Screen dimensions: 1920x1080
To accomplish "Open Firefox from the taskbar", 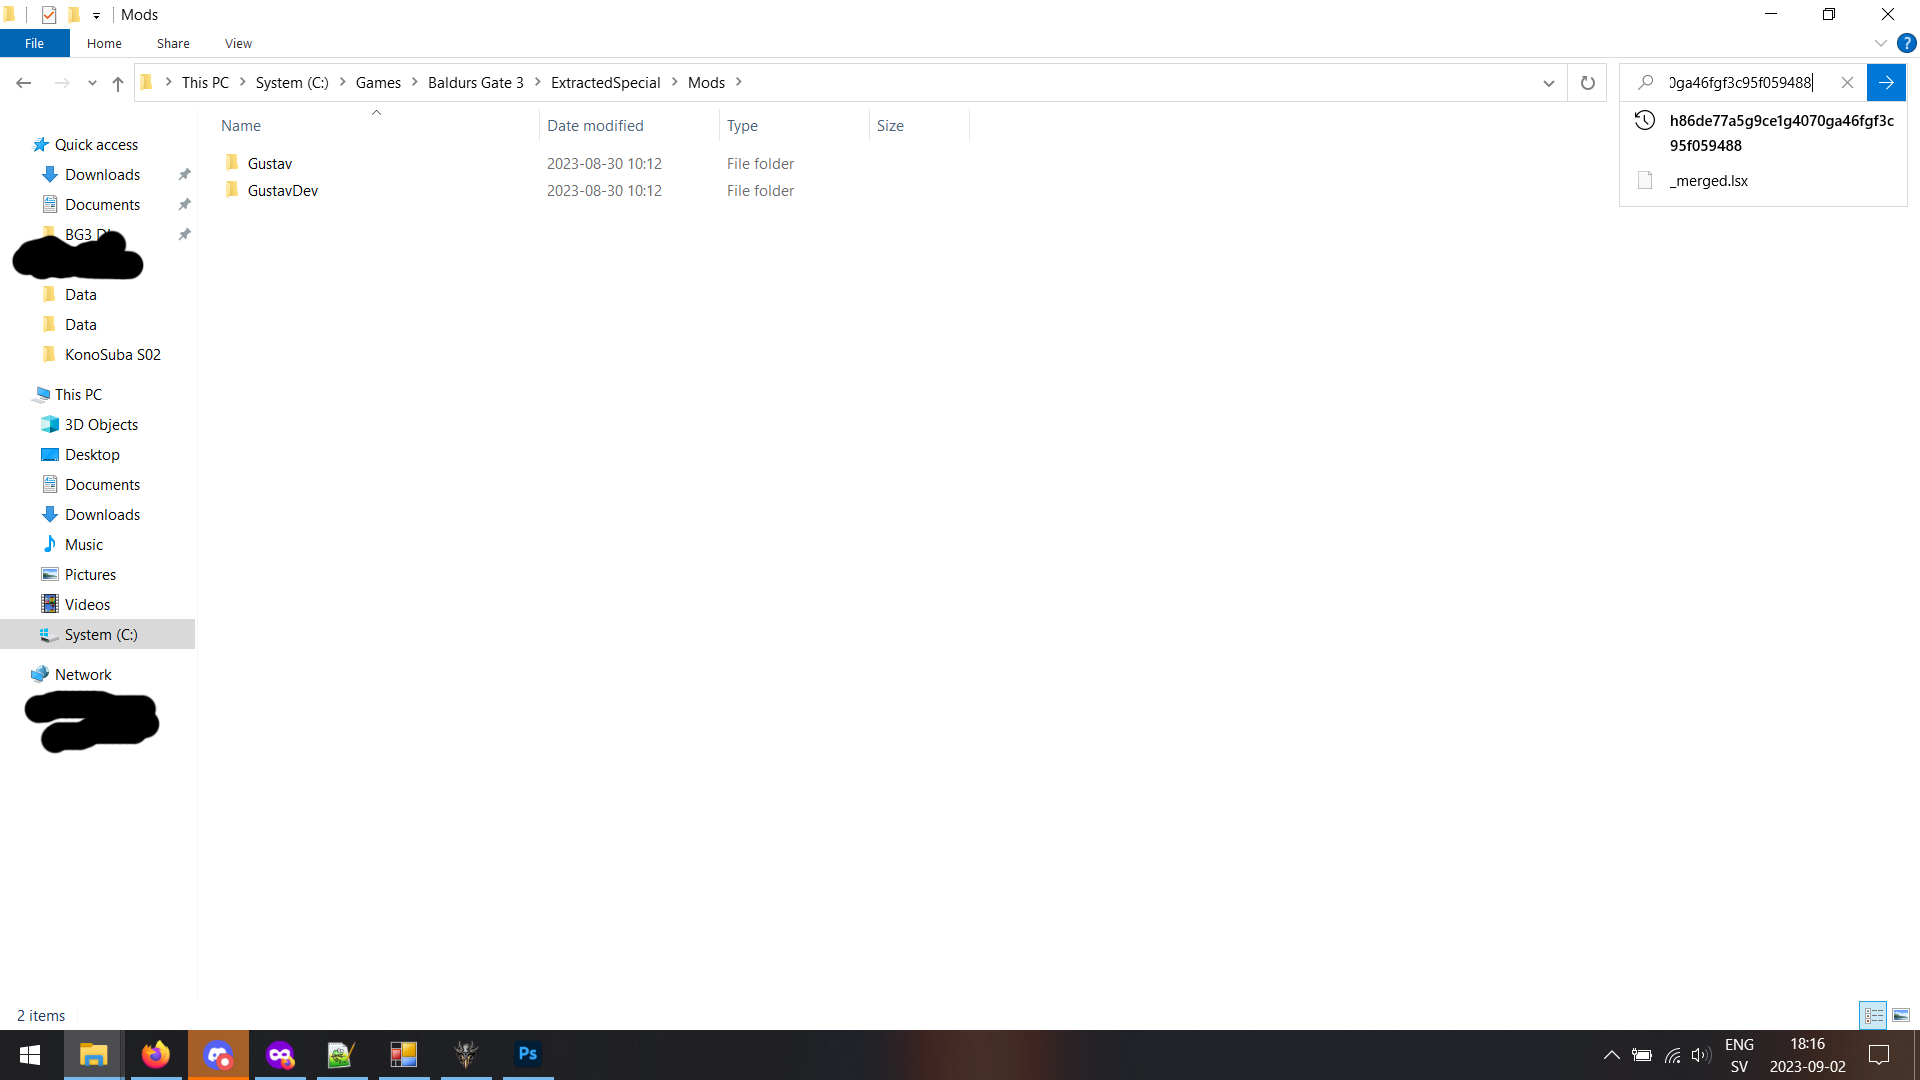I will click(x=156, y=1055).
